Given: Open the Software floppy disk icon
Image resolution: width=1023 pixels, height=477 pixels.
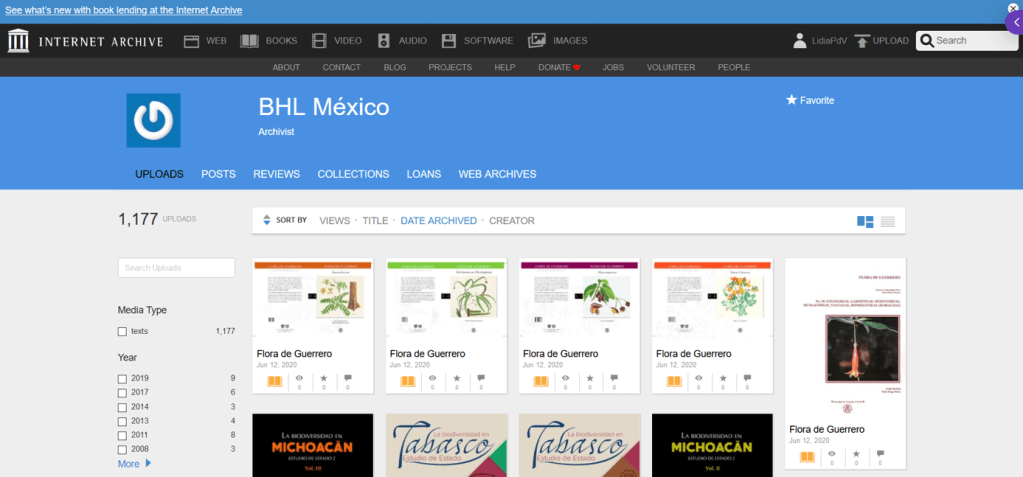Looking at the screenshot, I should pyautogui.click(x=449, y=41).
